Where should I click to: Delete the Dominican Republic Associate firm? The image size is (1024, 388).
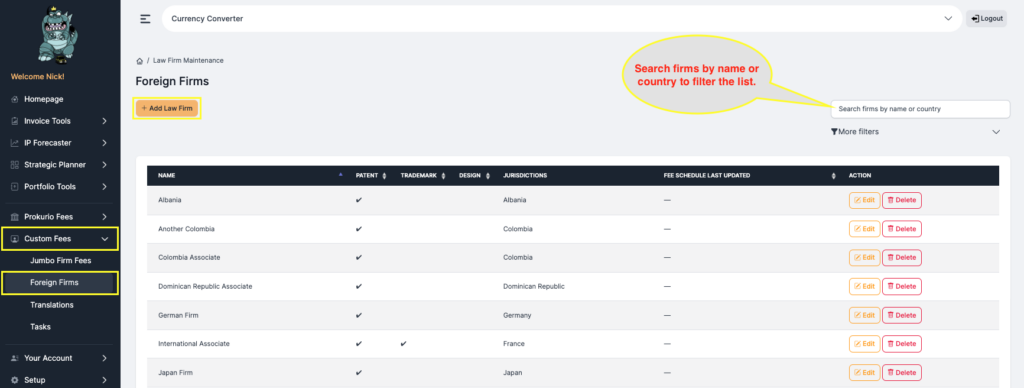click(902, 286)
